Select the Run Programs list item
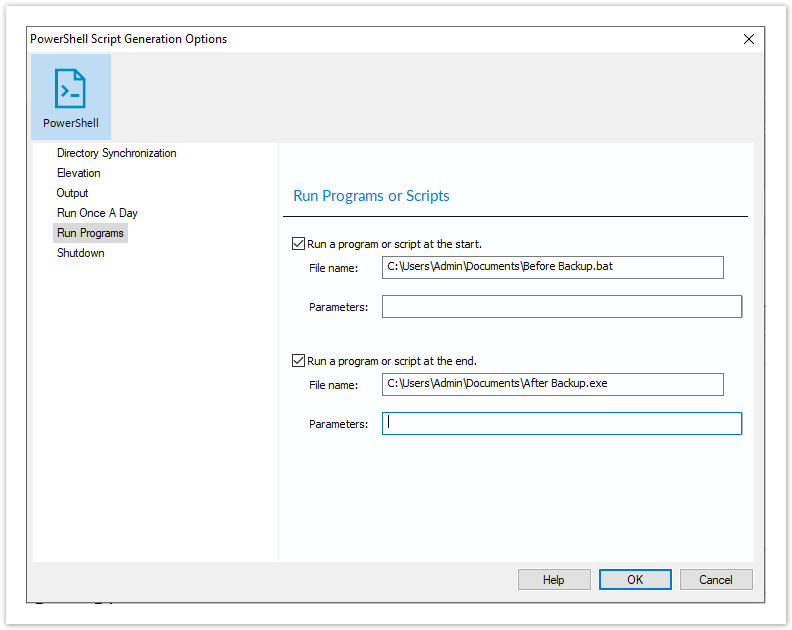This screenshot has height=630, width=792. [90, 233]
